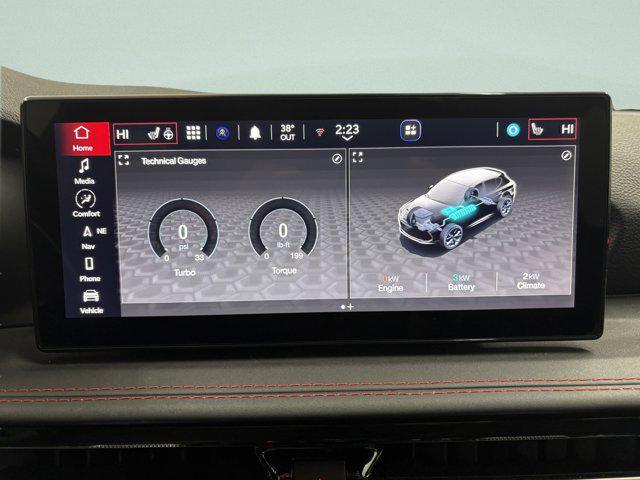Tap the Torque gauge
The image size is (640, 480).
pos(283,236)
